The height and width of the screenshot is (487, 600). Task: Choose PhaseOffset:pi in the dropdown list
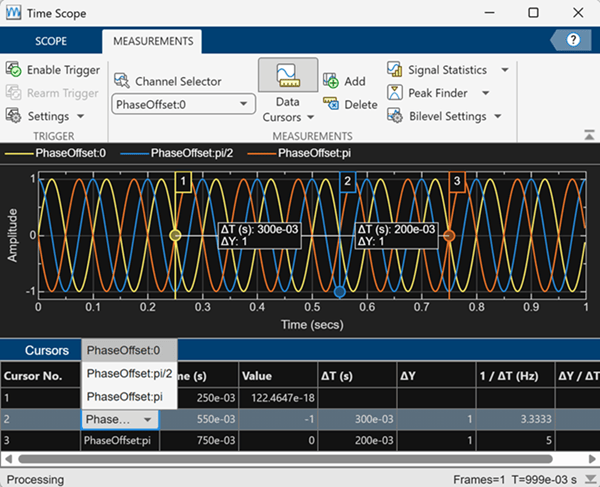pos(129,396)
